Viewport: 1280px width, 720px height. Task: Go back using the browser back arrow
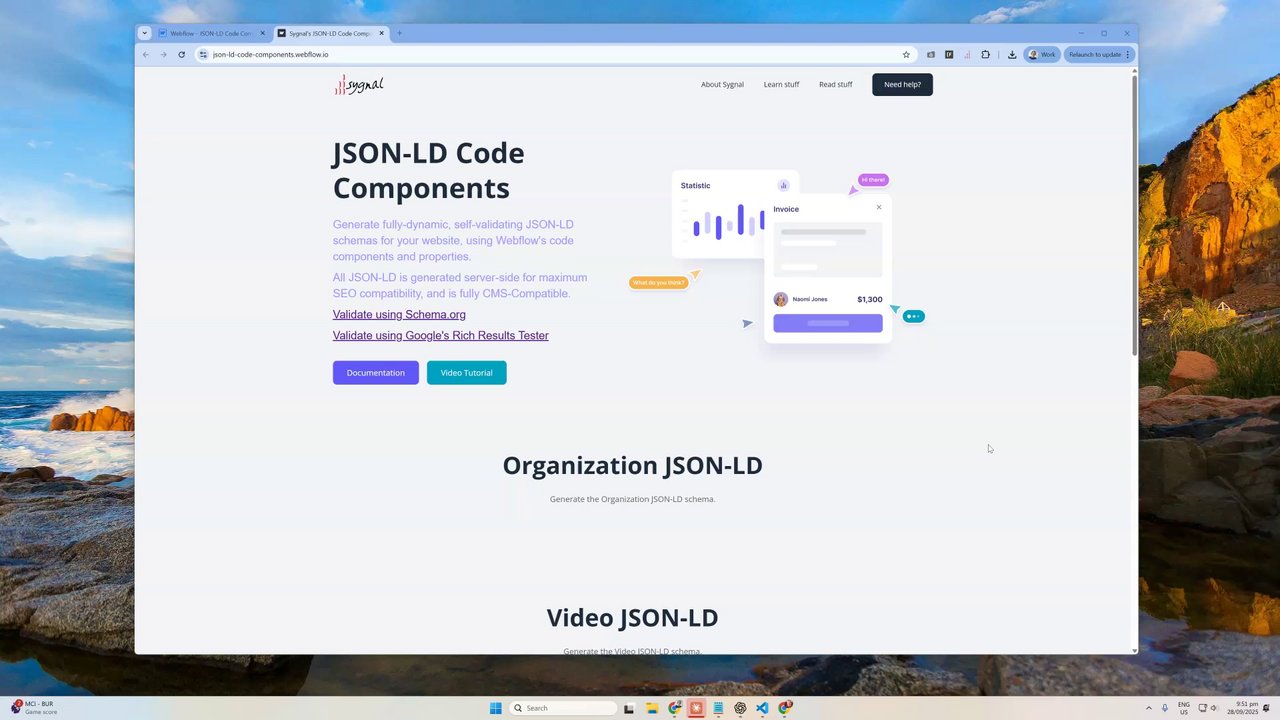click(146, 54)
